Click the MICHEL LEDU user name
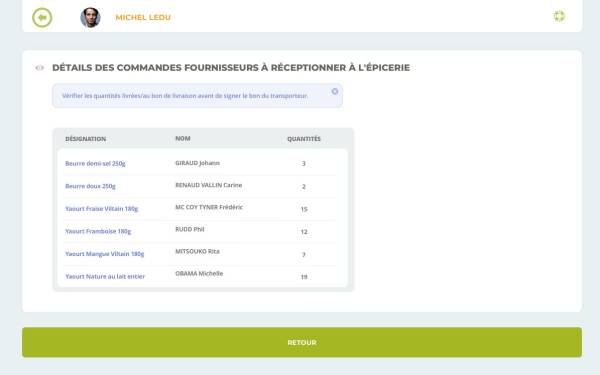This screenshot has width=600, height=375. tap(143, 18)
